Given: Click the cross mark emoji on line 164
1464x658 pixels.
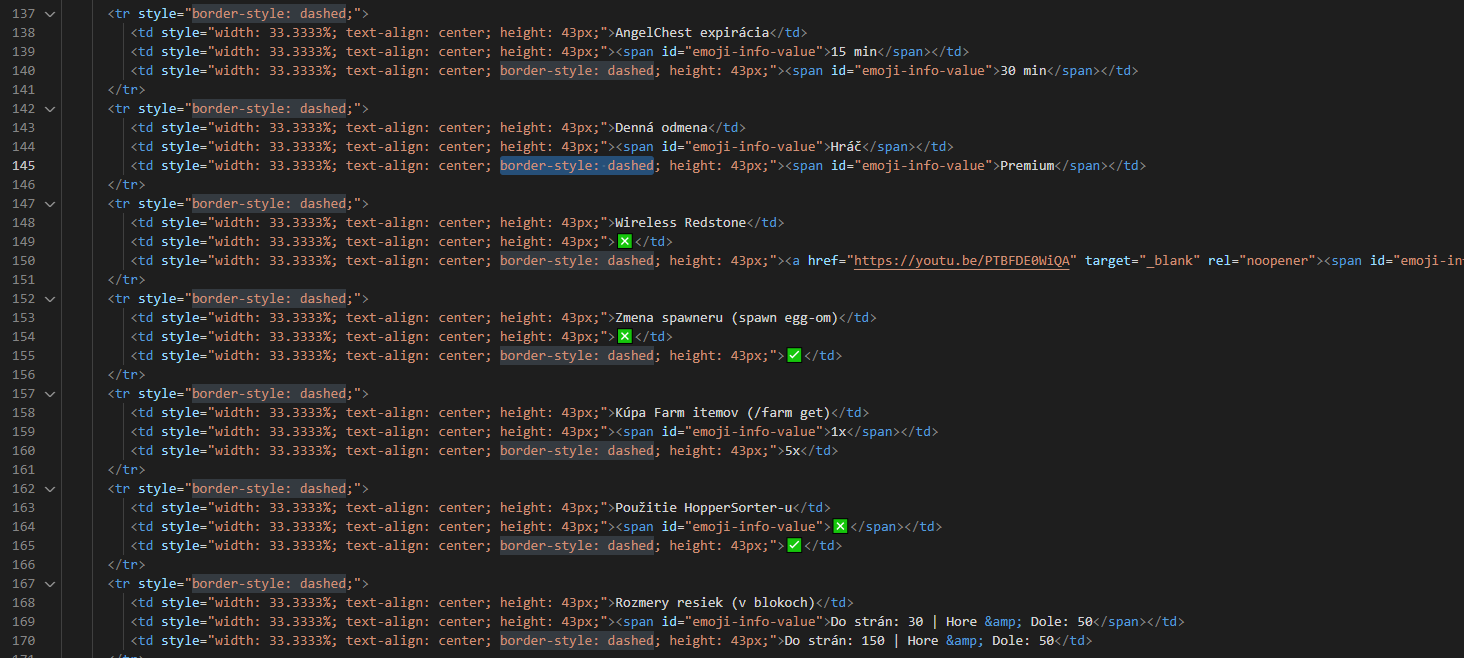Looking at the screenshot, I should tap(840, 527).
